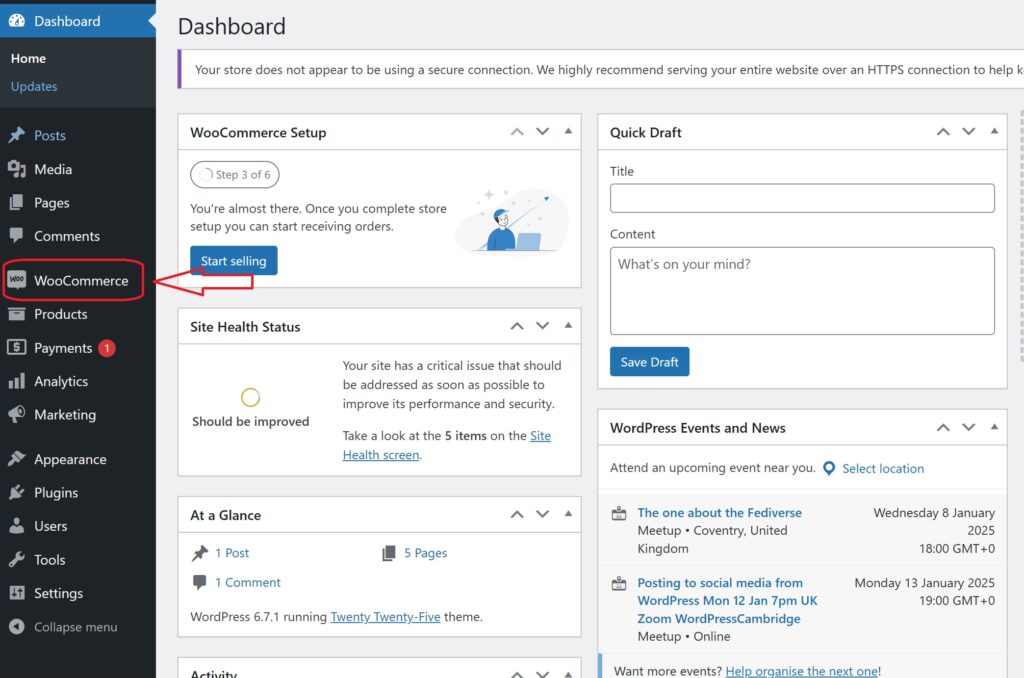Focus the Quick Draft Title field
Screen dimensions: 1024x678
[x=802, y=198]
